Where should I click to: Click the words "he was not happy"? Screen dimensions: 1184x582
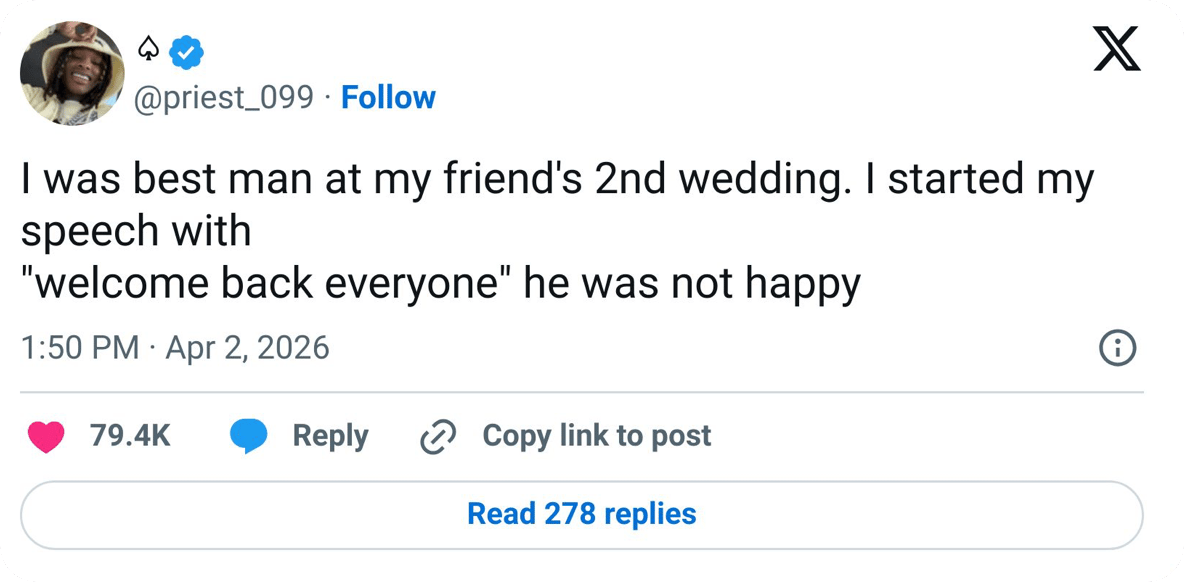point(692,285)
